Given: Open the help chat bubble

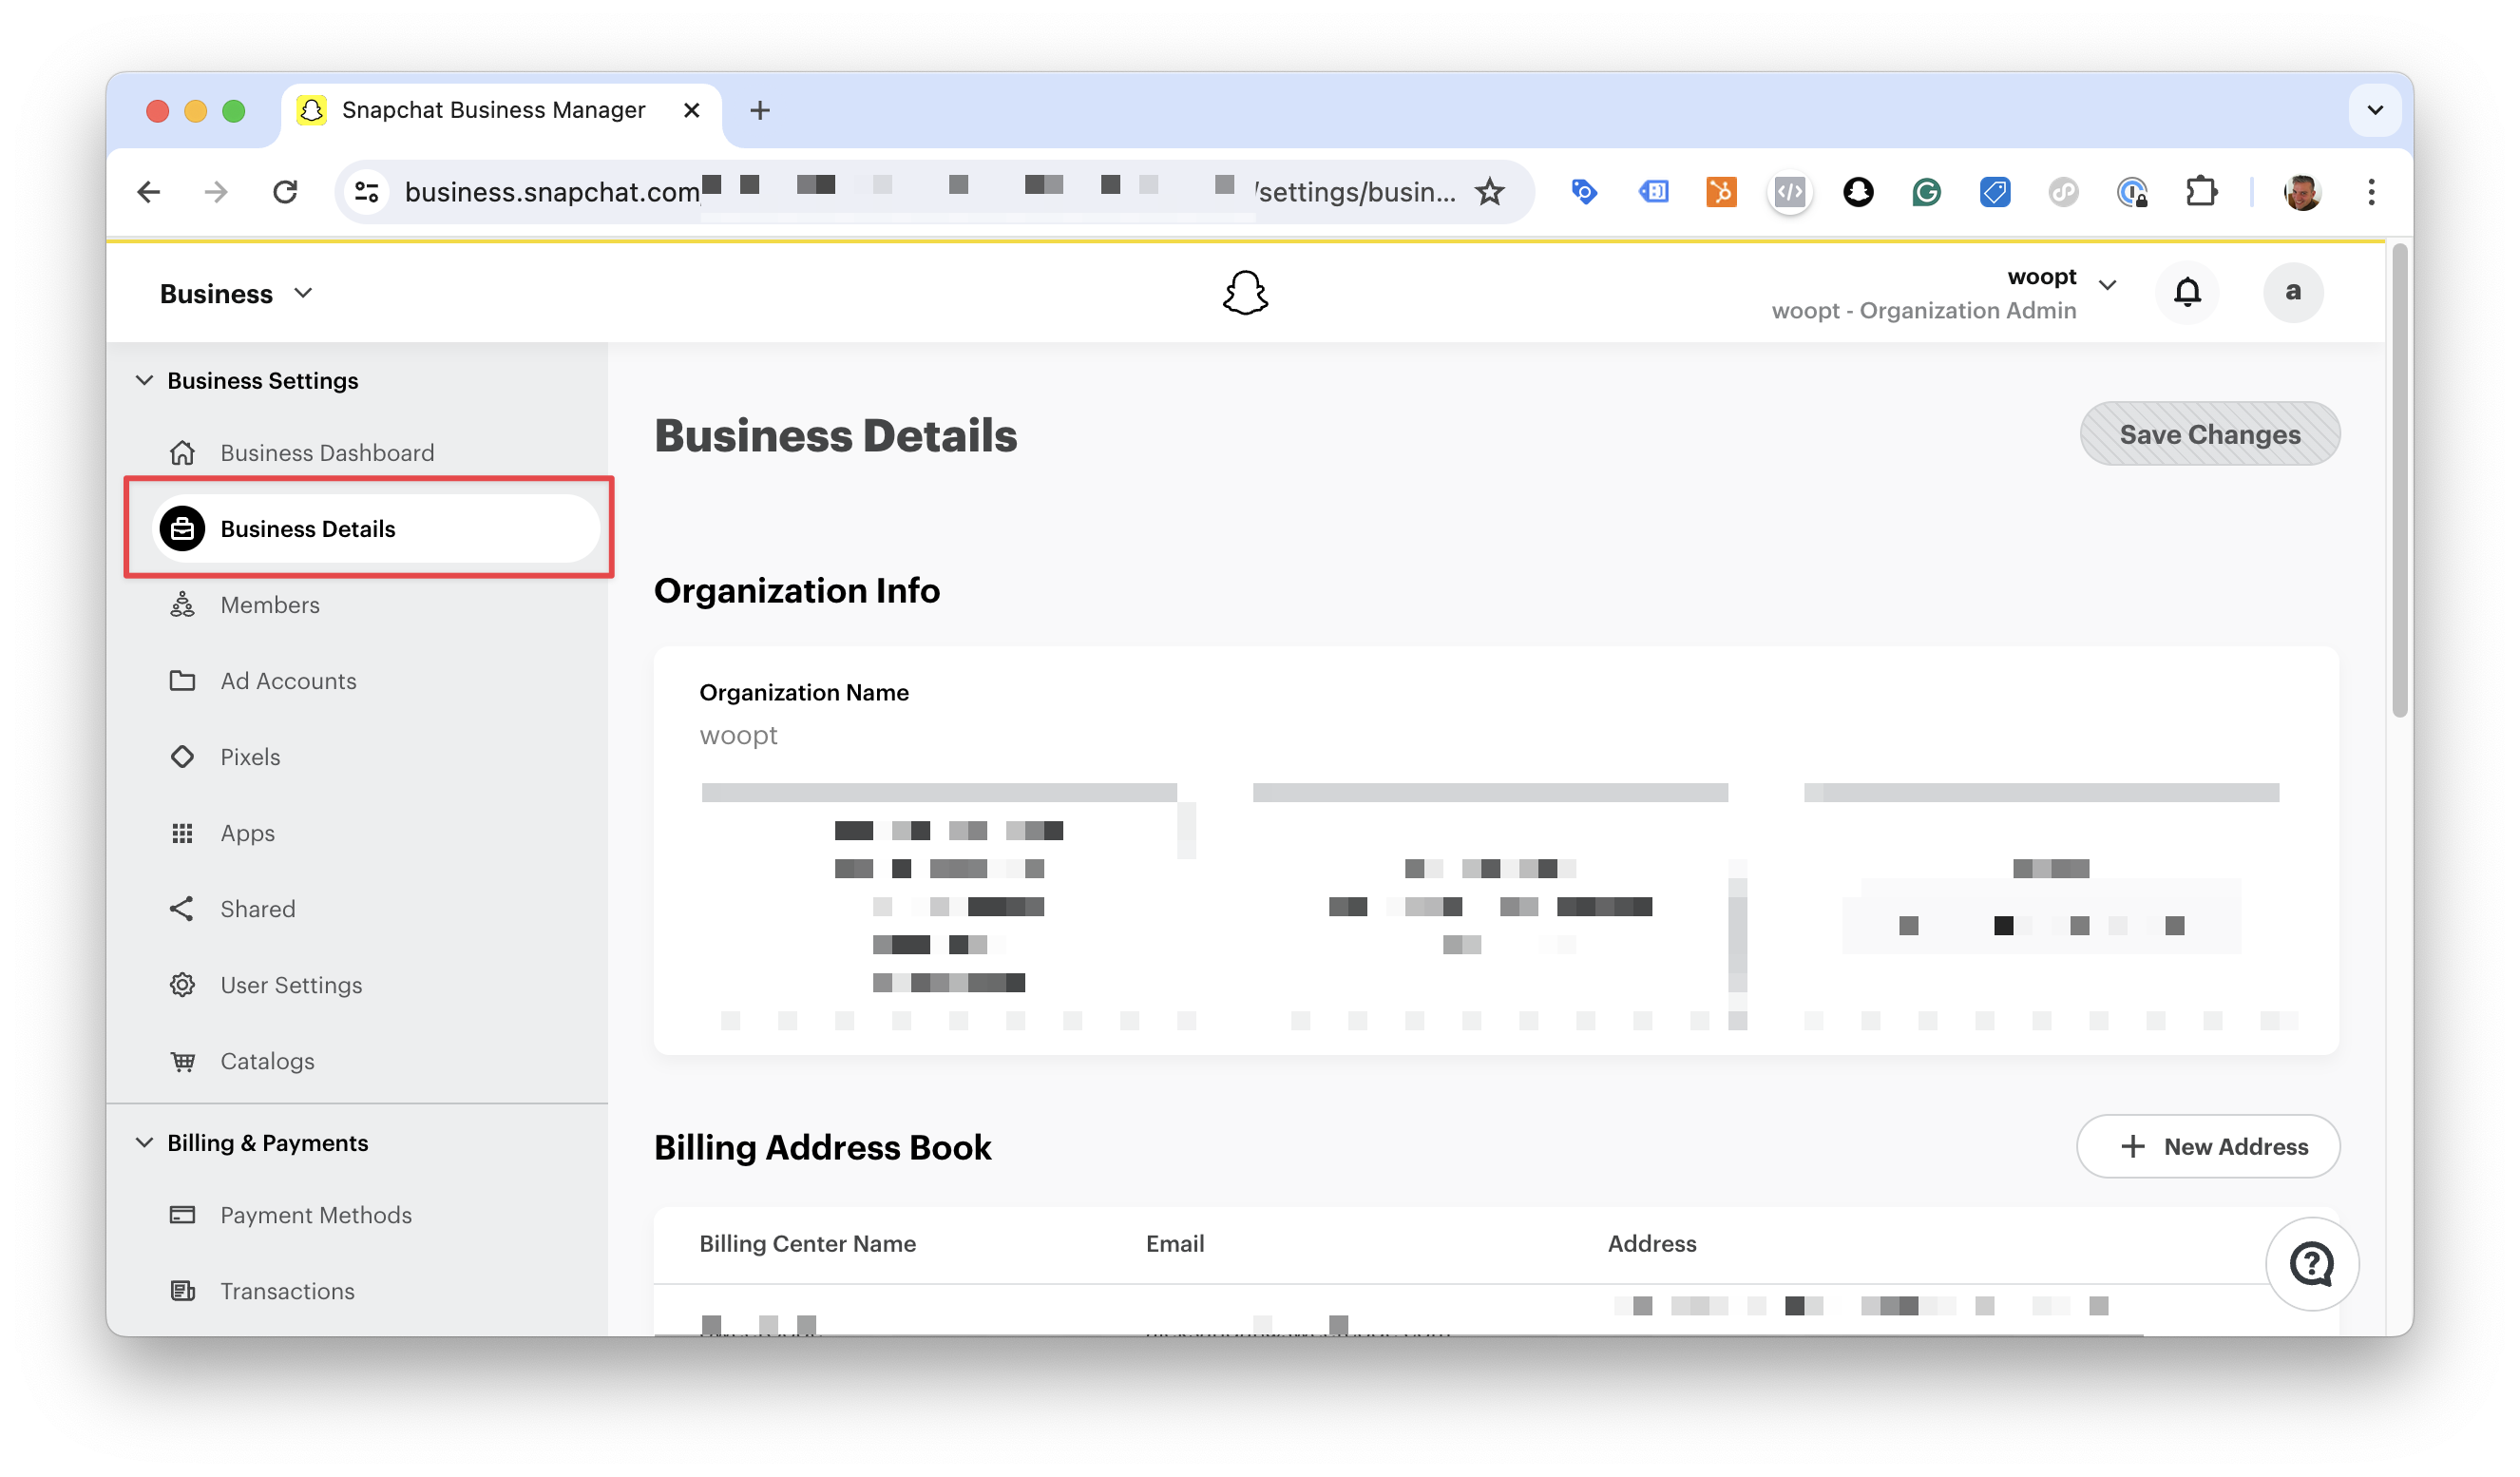Looking at the screenshot, I should point(2312,1264).
